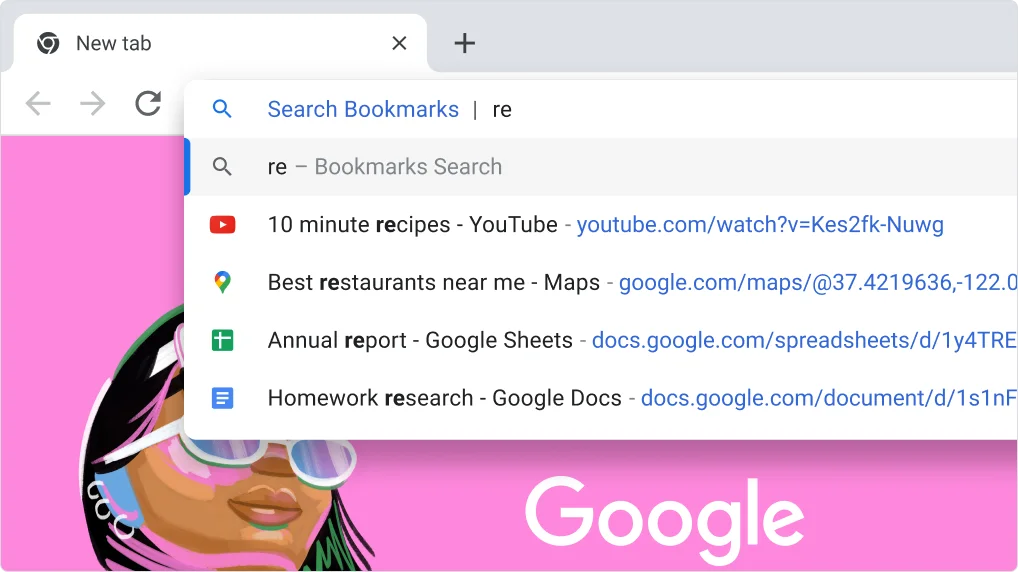Click Chrome icon on New tab
Image resolution: width=1018 pixels, height=572 pixels.
48,44
